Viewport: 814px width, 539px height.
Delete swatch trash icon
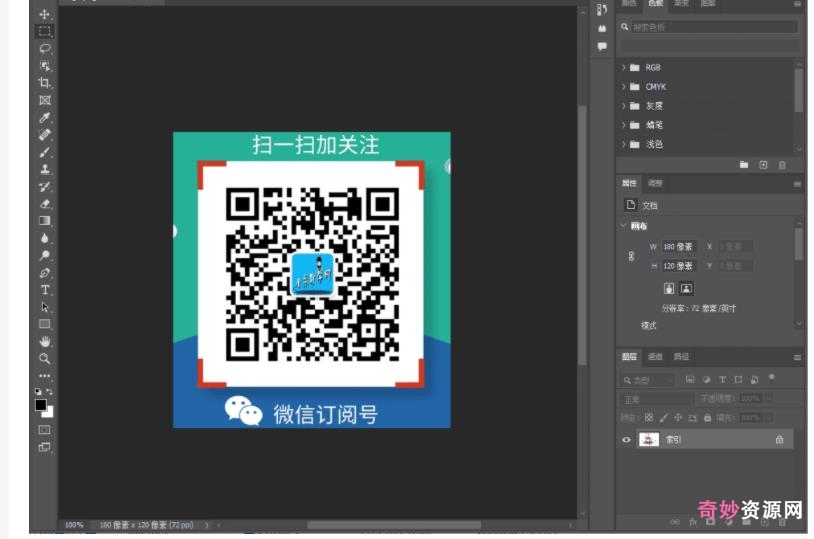pos(782,165)
